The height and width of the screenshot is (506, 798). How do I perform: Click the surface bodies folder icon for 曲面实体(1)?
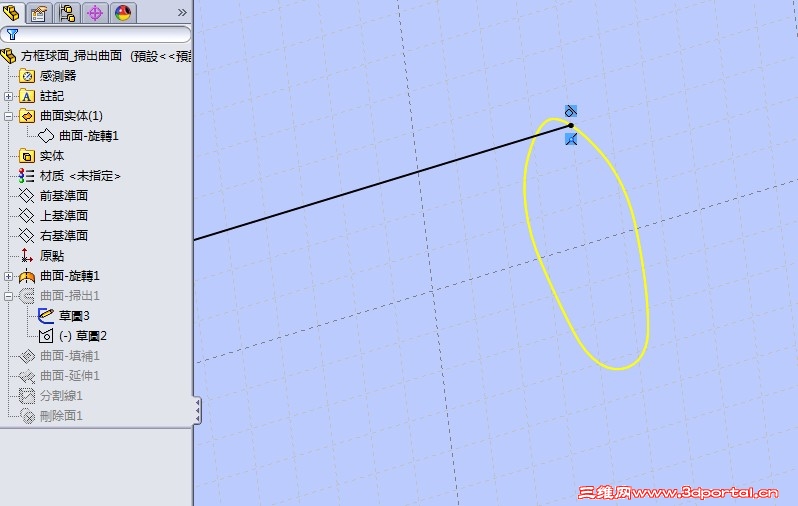tap(26, 116)
